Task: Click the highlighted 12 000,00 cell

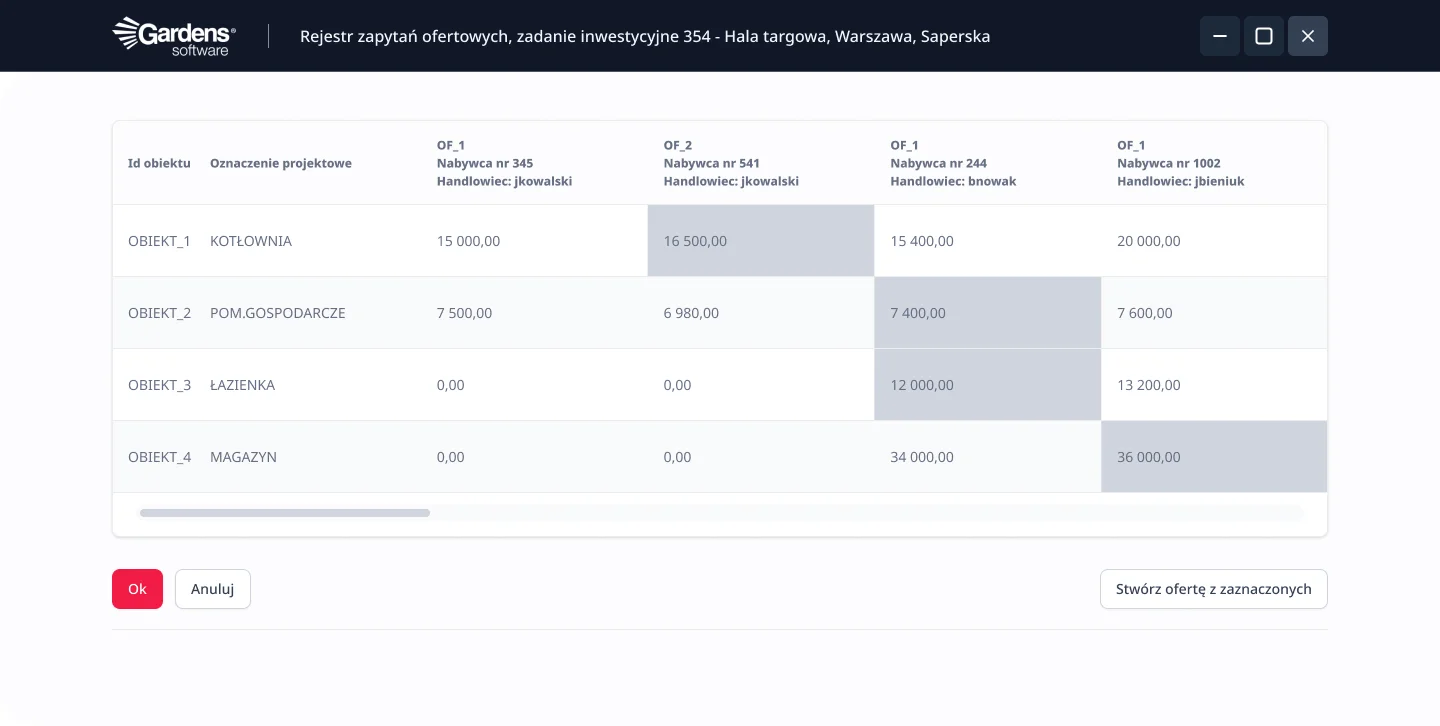Action: pyautogui.click(x=987, y=385)
